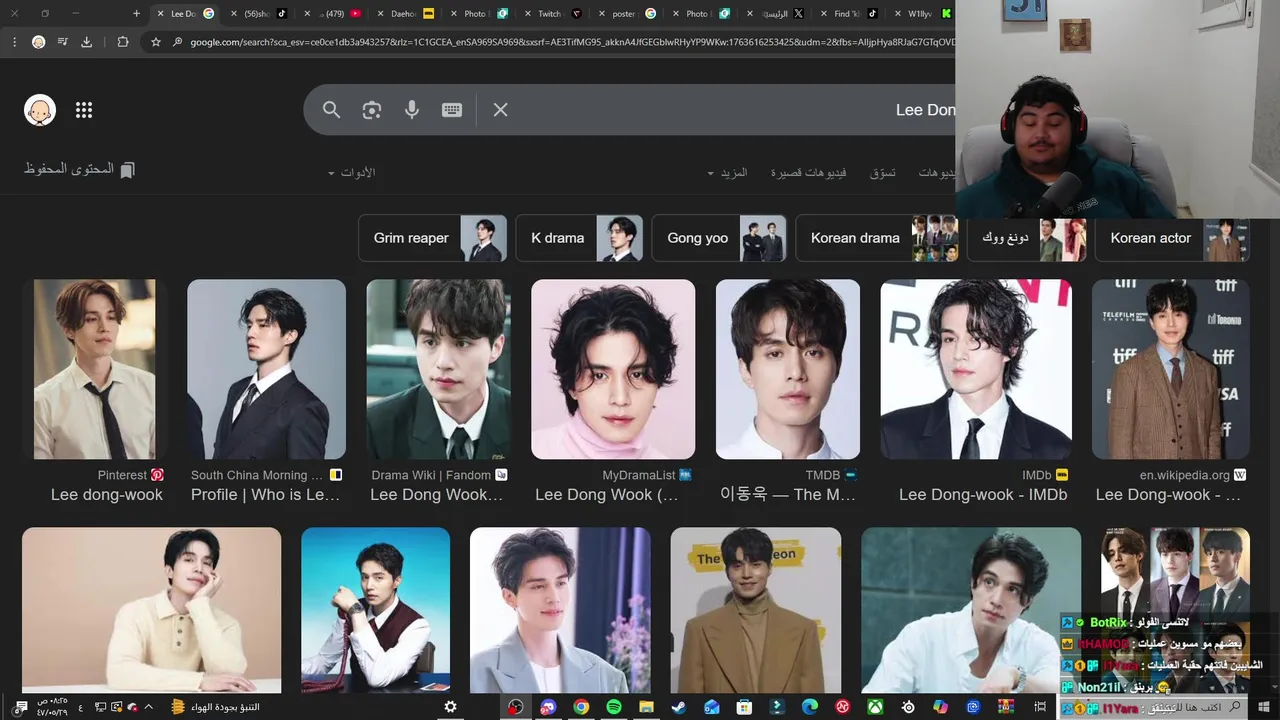Click the Google search input field
This screenshot has height=720, width=1280.
click(x=735, y=110)
